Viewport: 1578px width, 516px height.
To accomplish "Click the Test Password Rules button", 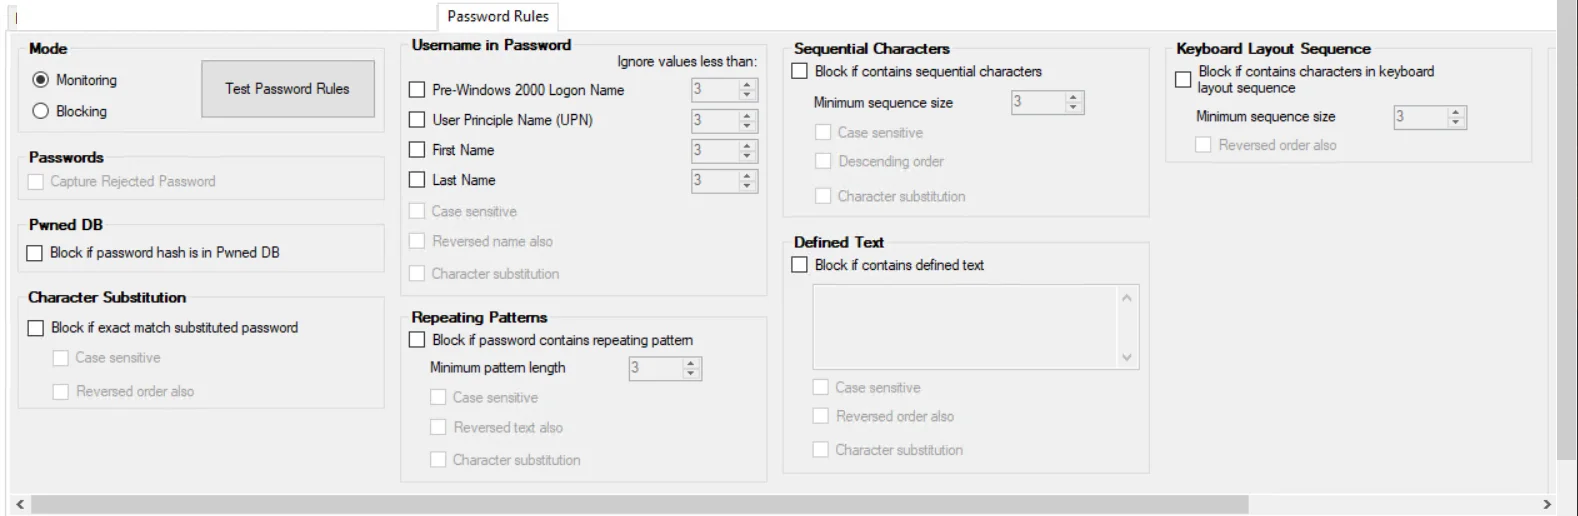I will click(x=287, y=89).
